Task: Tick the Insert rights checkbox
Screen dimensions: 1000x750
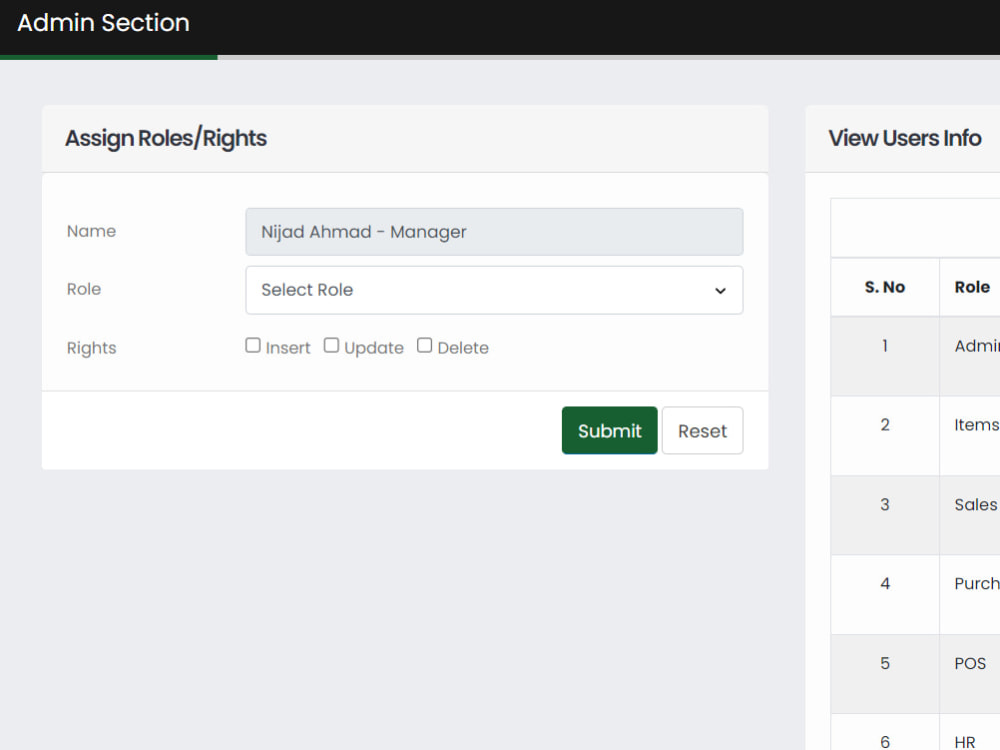Action: click(x=253, y=346)
